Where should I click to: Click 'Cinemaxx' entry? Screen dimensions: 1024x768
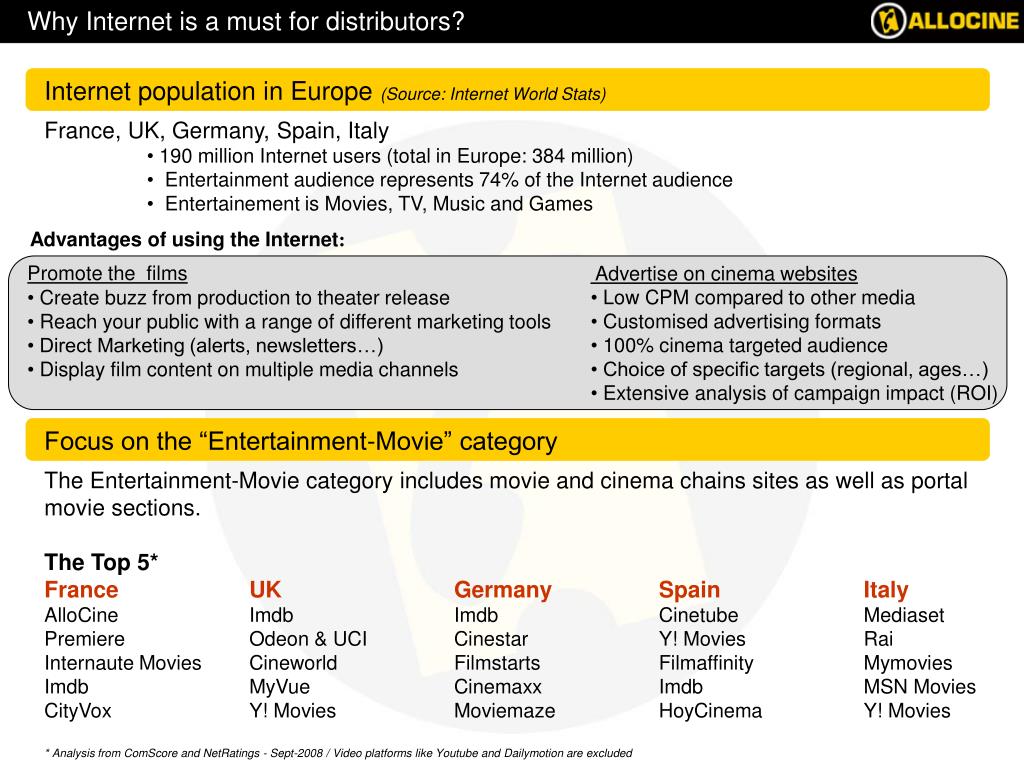[x=498, y=687]
